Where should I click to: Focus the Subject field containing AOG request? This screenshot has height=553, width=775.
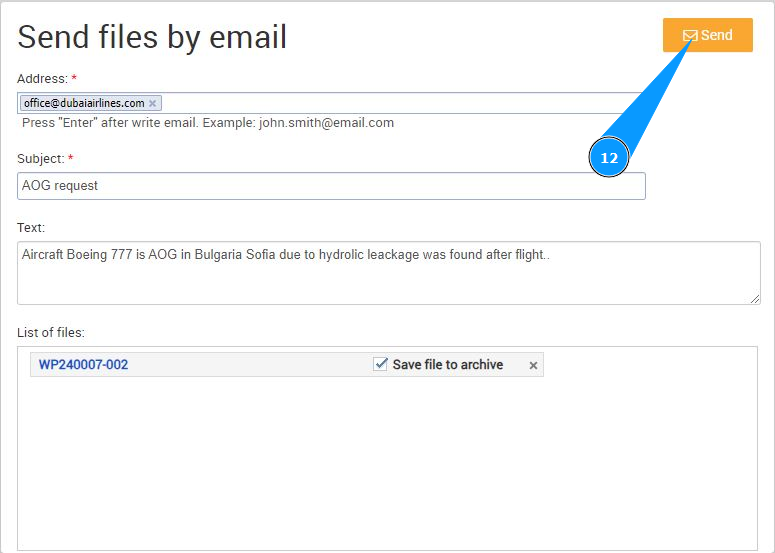(330, 186)
